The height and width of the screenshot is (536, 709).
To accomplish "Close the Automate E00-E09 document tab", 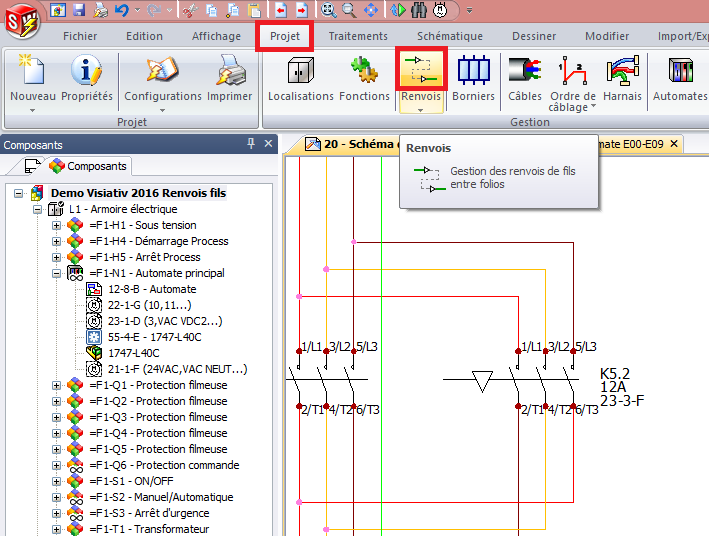I will 674,144.
